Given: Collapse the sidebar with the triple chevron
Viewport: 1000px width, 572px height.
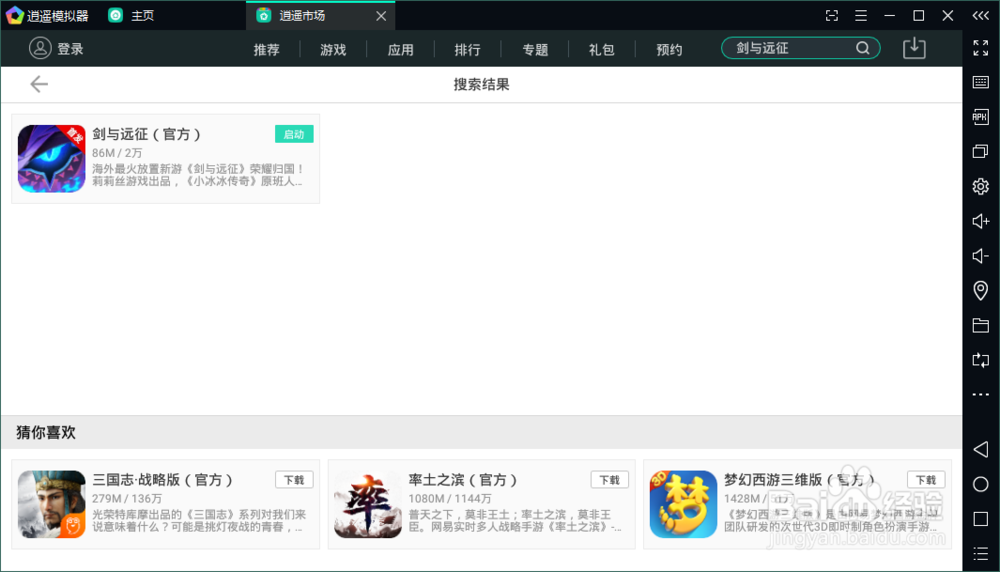Looking at the screenshot, I should [980, 15].
